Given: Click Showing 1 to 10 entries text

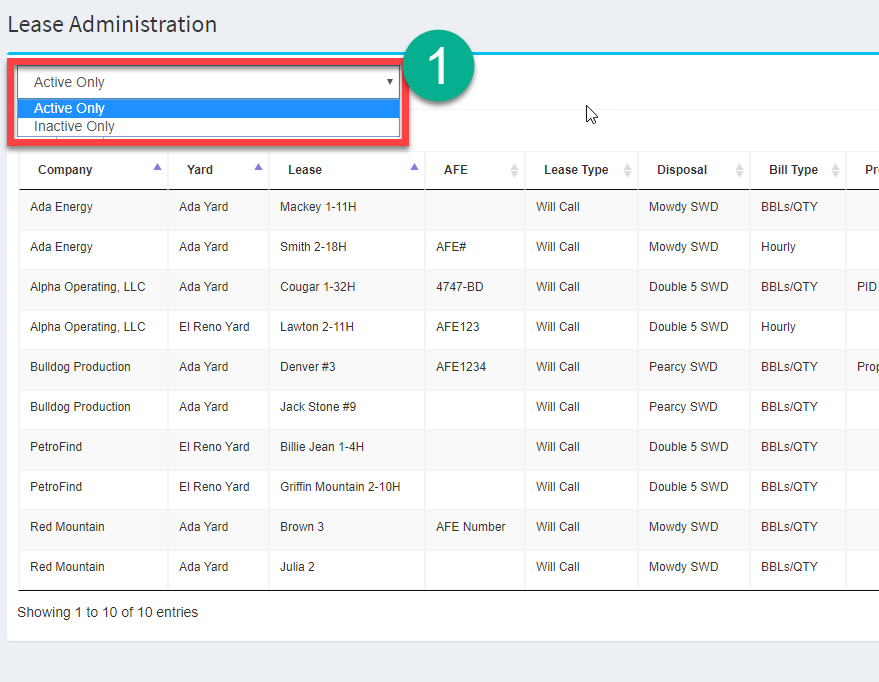Looking at the screenshot, I should 108,613.
